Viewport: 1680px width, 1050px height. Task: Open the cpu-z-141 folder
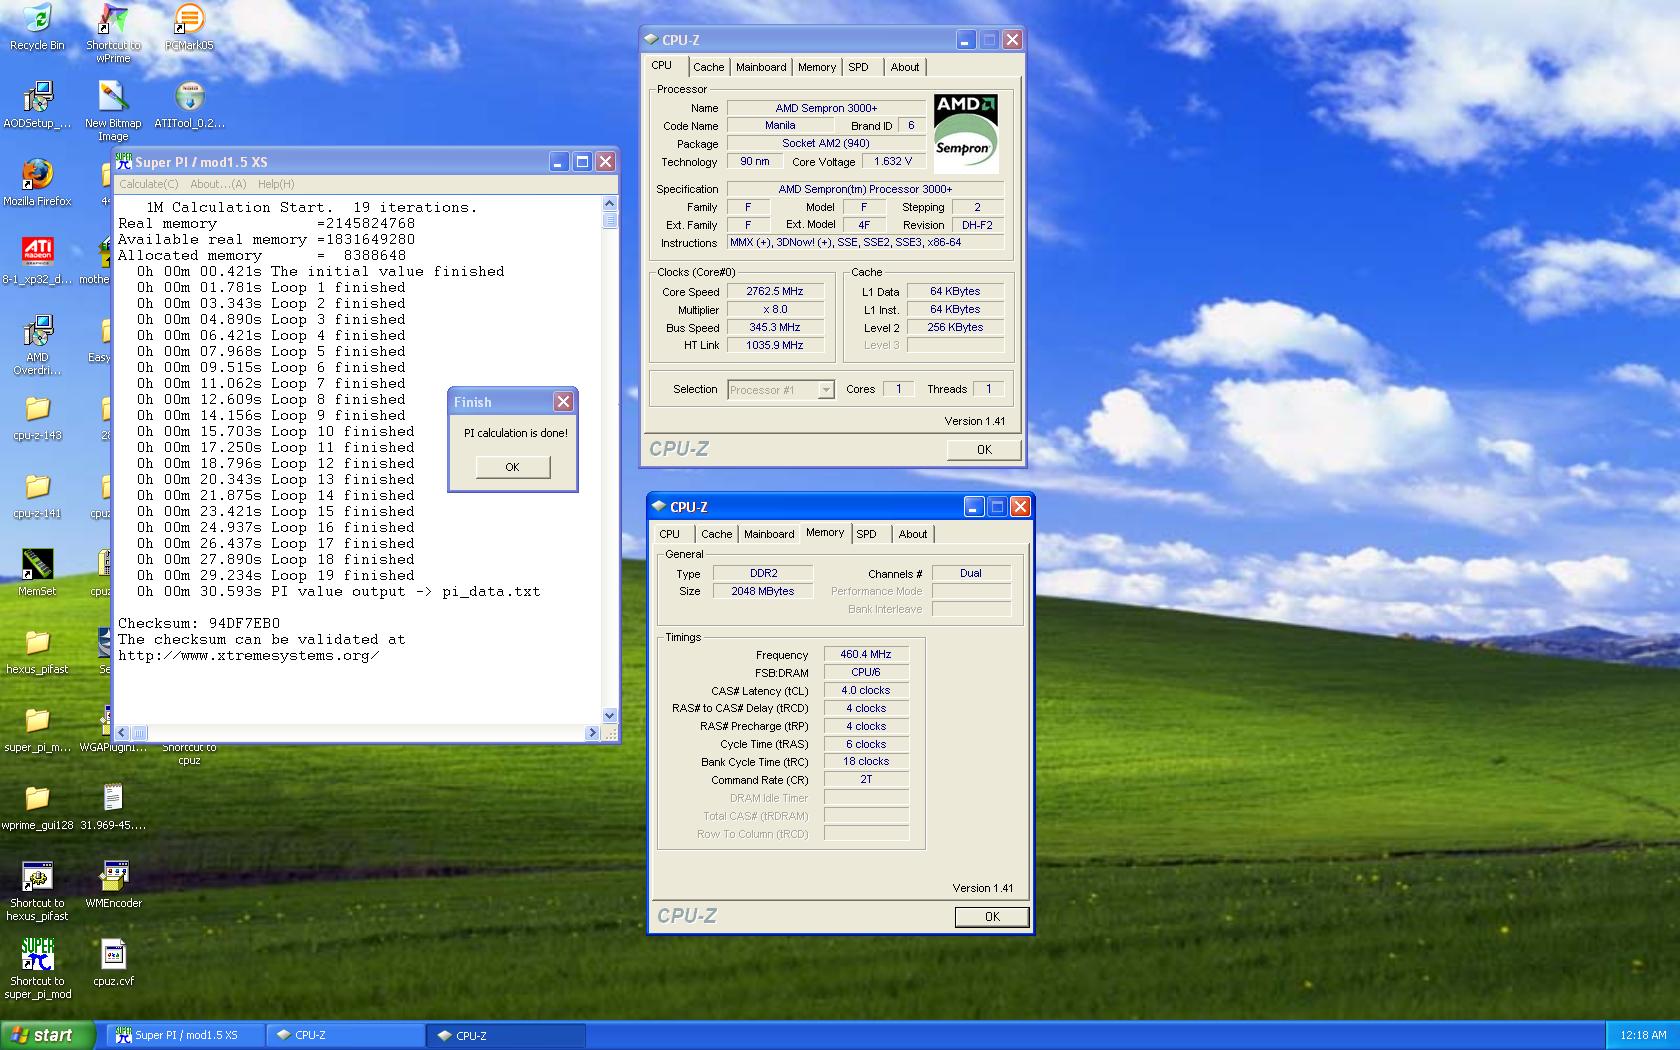pyautogui.click(x=37, y=495)
